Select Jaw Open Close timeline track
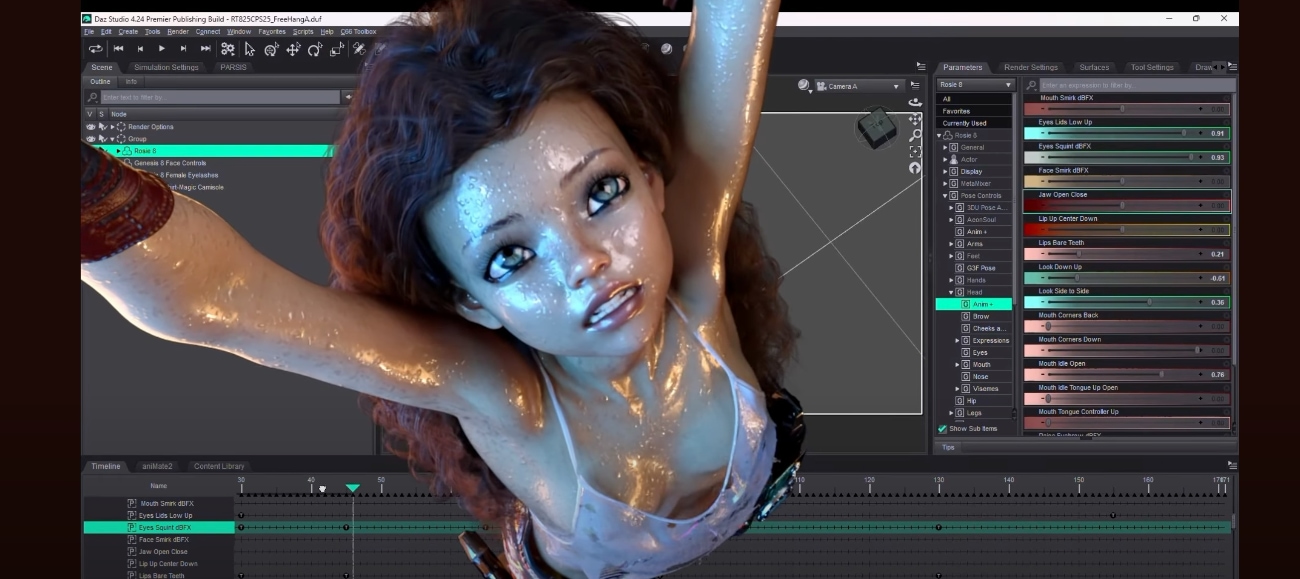 pos(163,552)
